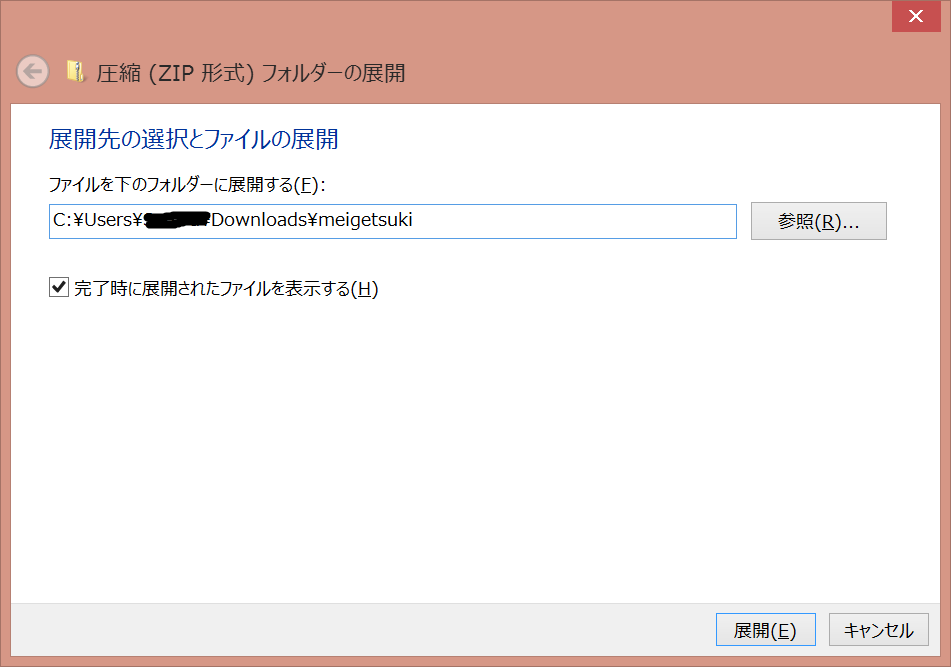
Task: Click the Downloads segment of the path
Action: 260,220
